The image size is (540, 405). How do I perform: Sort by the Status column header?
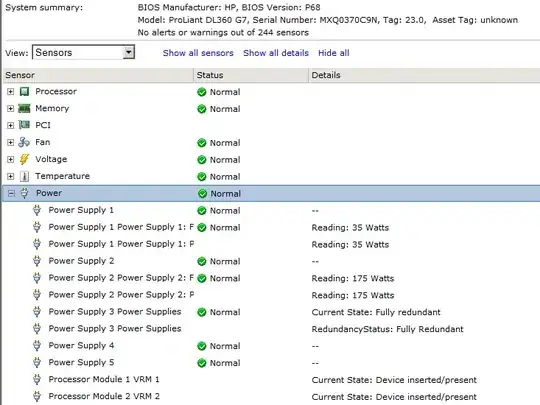pos(251,75)
